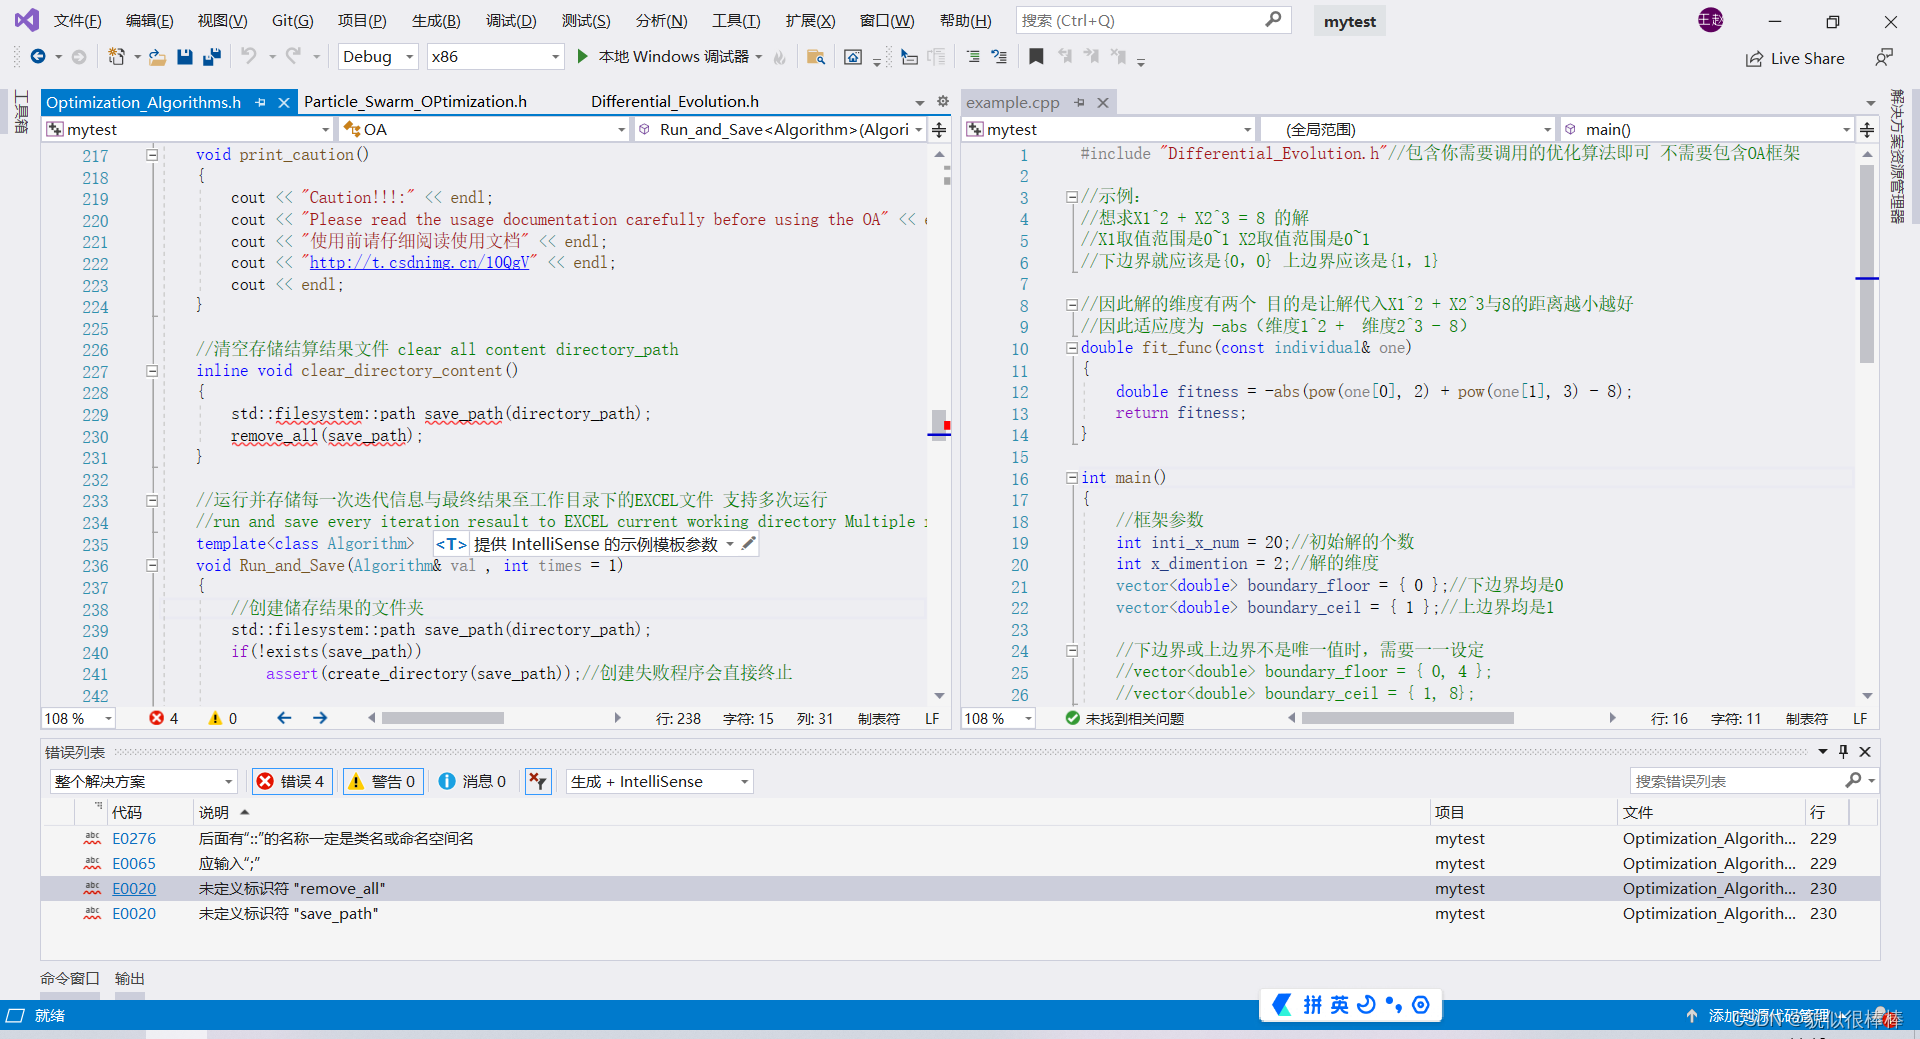1920x1039 pixels.
Task: Open the http://t.csdnimg.cn/10QgV link
Action: tap(420, 262)
